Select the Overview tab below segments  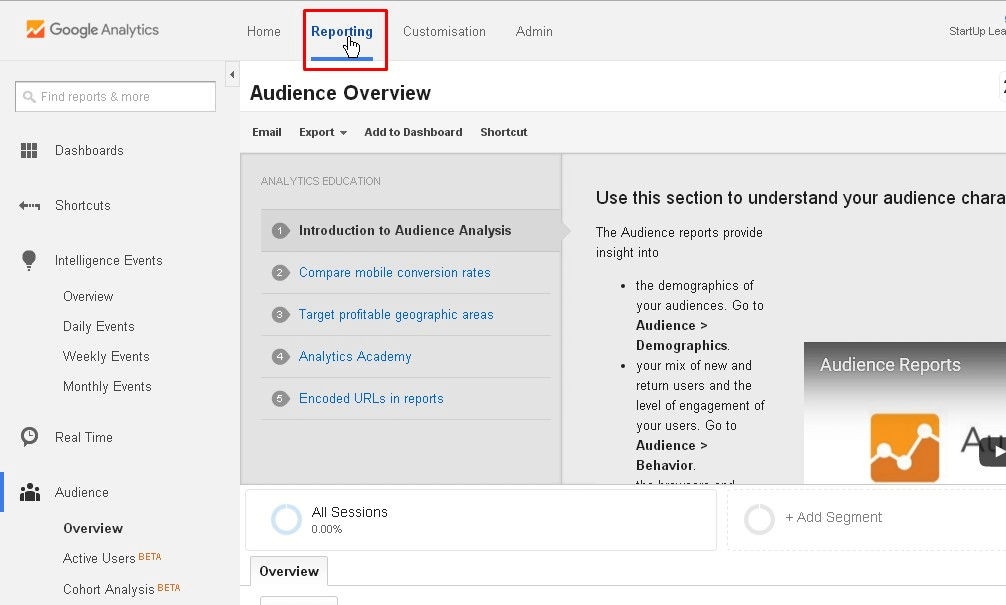click(x=289, y=572)
